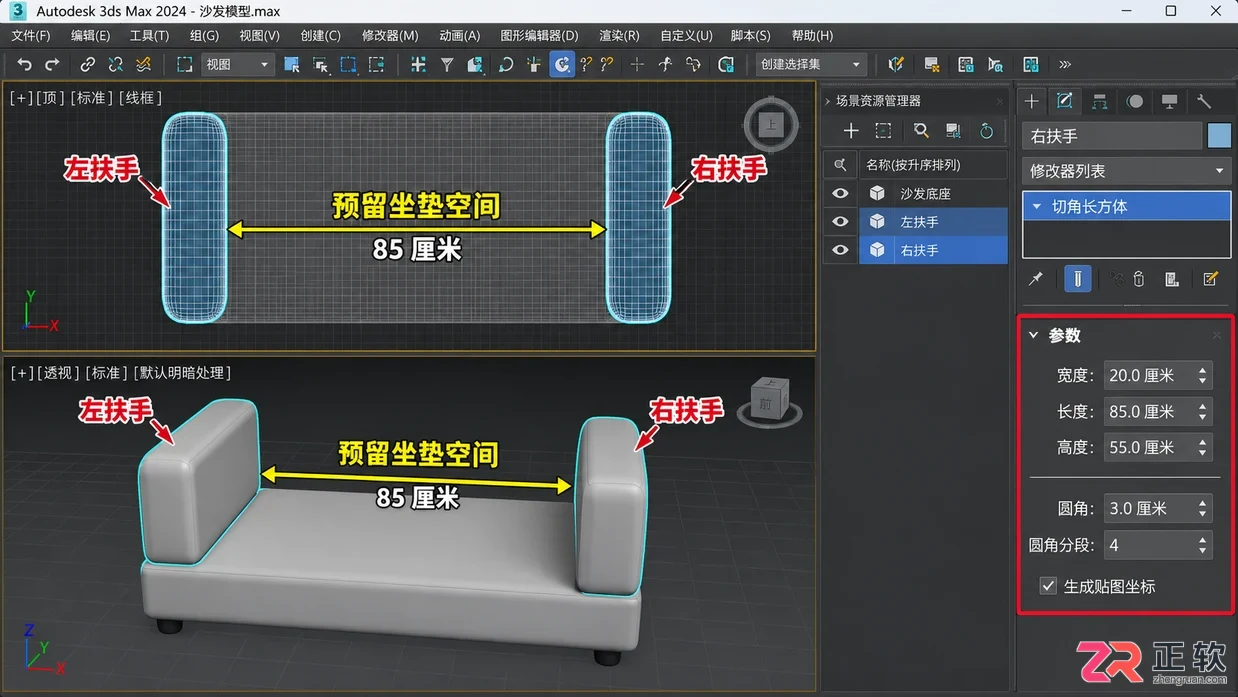This screenshot has width=1238, height=697.
Task: Switch to the Utilities wrench tab
Action: coord(1204,101)
